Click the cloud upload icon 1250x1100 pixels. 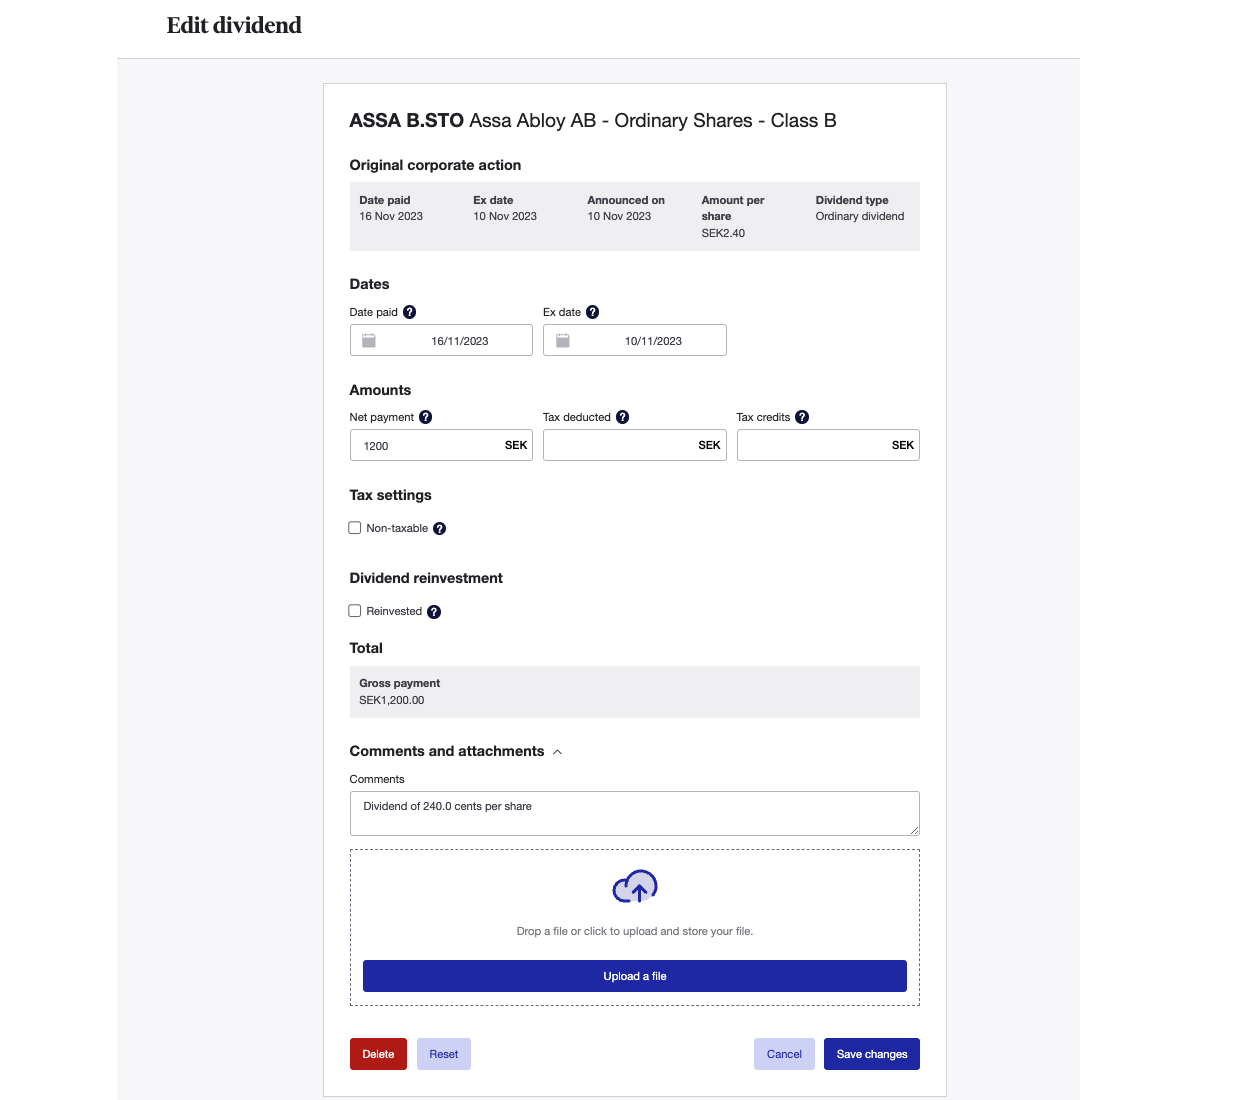634,886
